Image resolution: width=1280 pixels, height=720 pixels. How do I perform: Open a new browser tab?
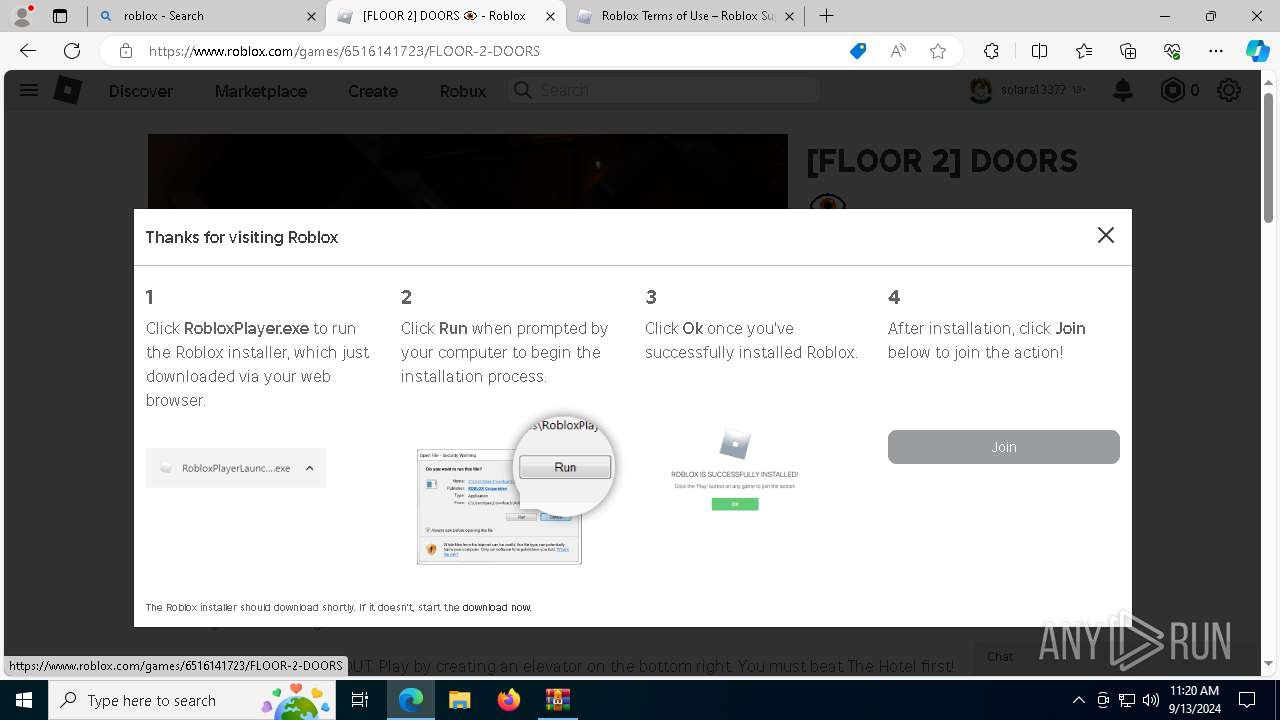pos(826,16)
